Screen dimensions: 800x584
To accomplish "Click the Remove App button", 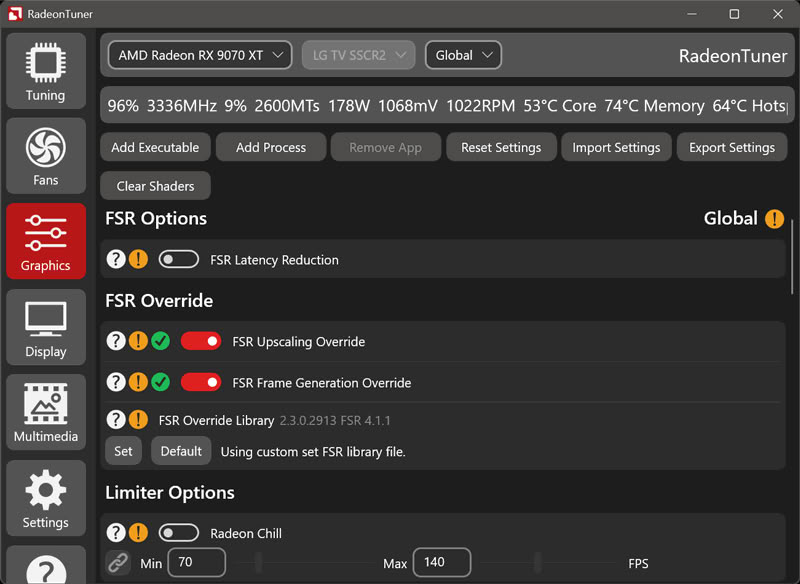I will 386,147.
